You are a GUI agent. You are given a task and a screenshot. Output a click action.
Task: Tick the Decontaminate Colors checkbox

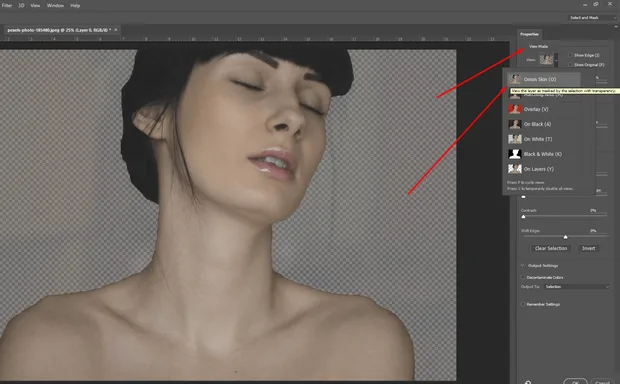tap(523, 278)
